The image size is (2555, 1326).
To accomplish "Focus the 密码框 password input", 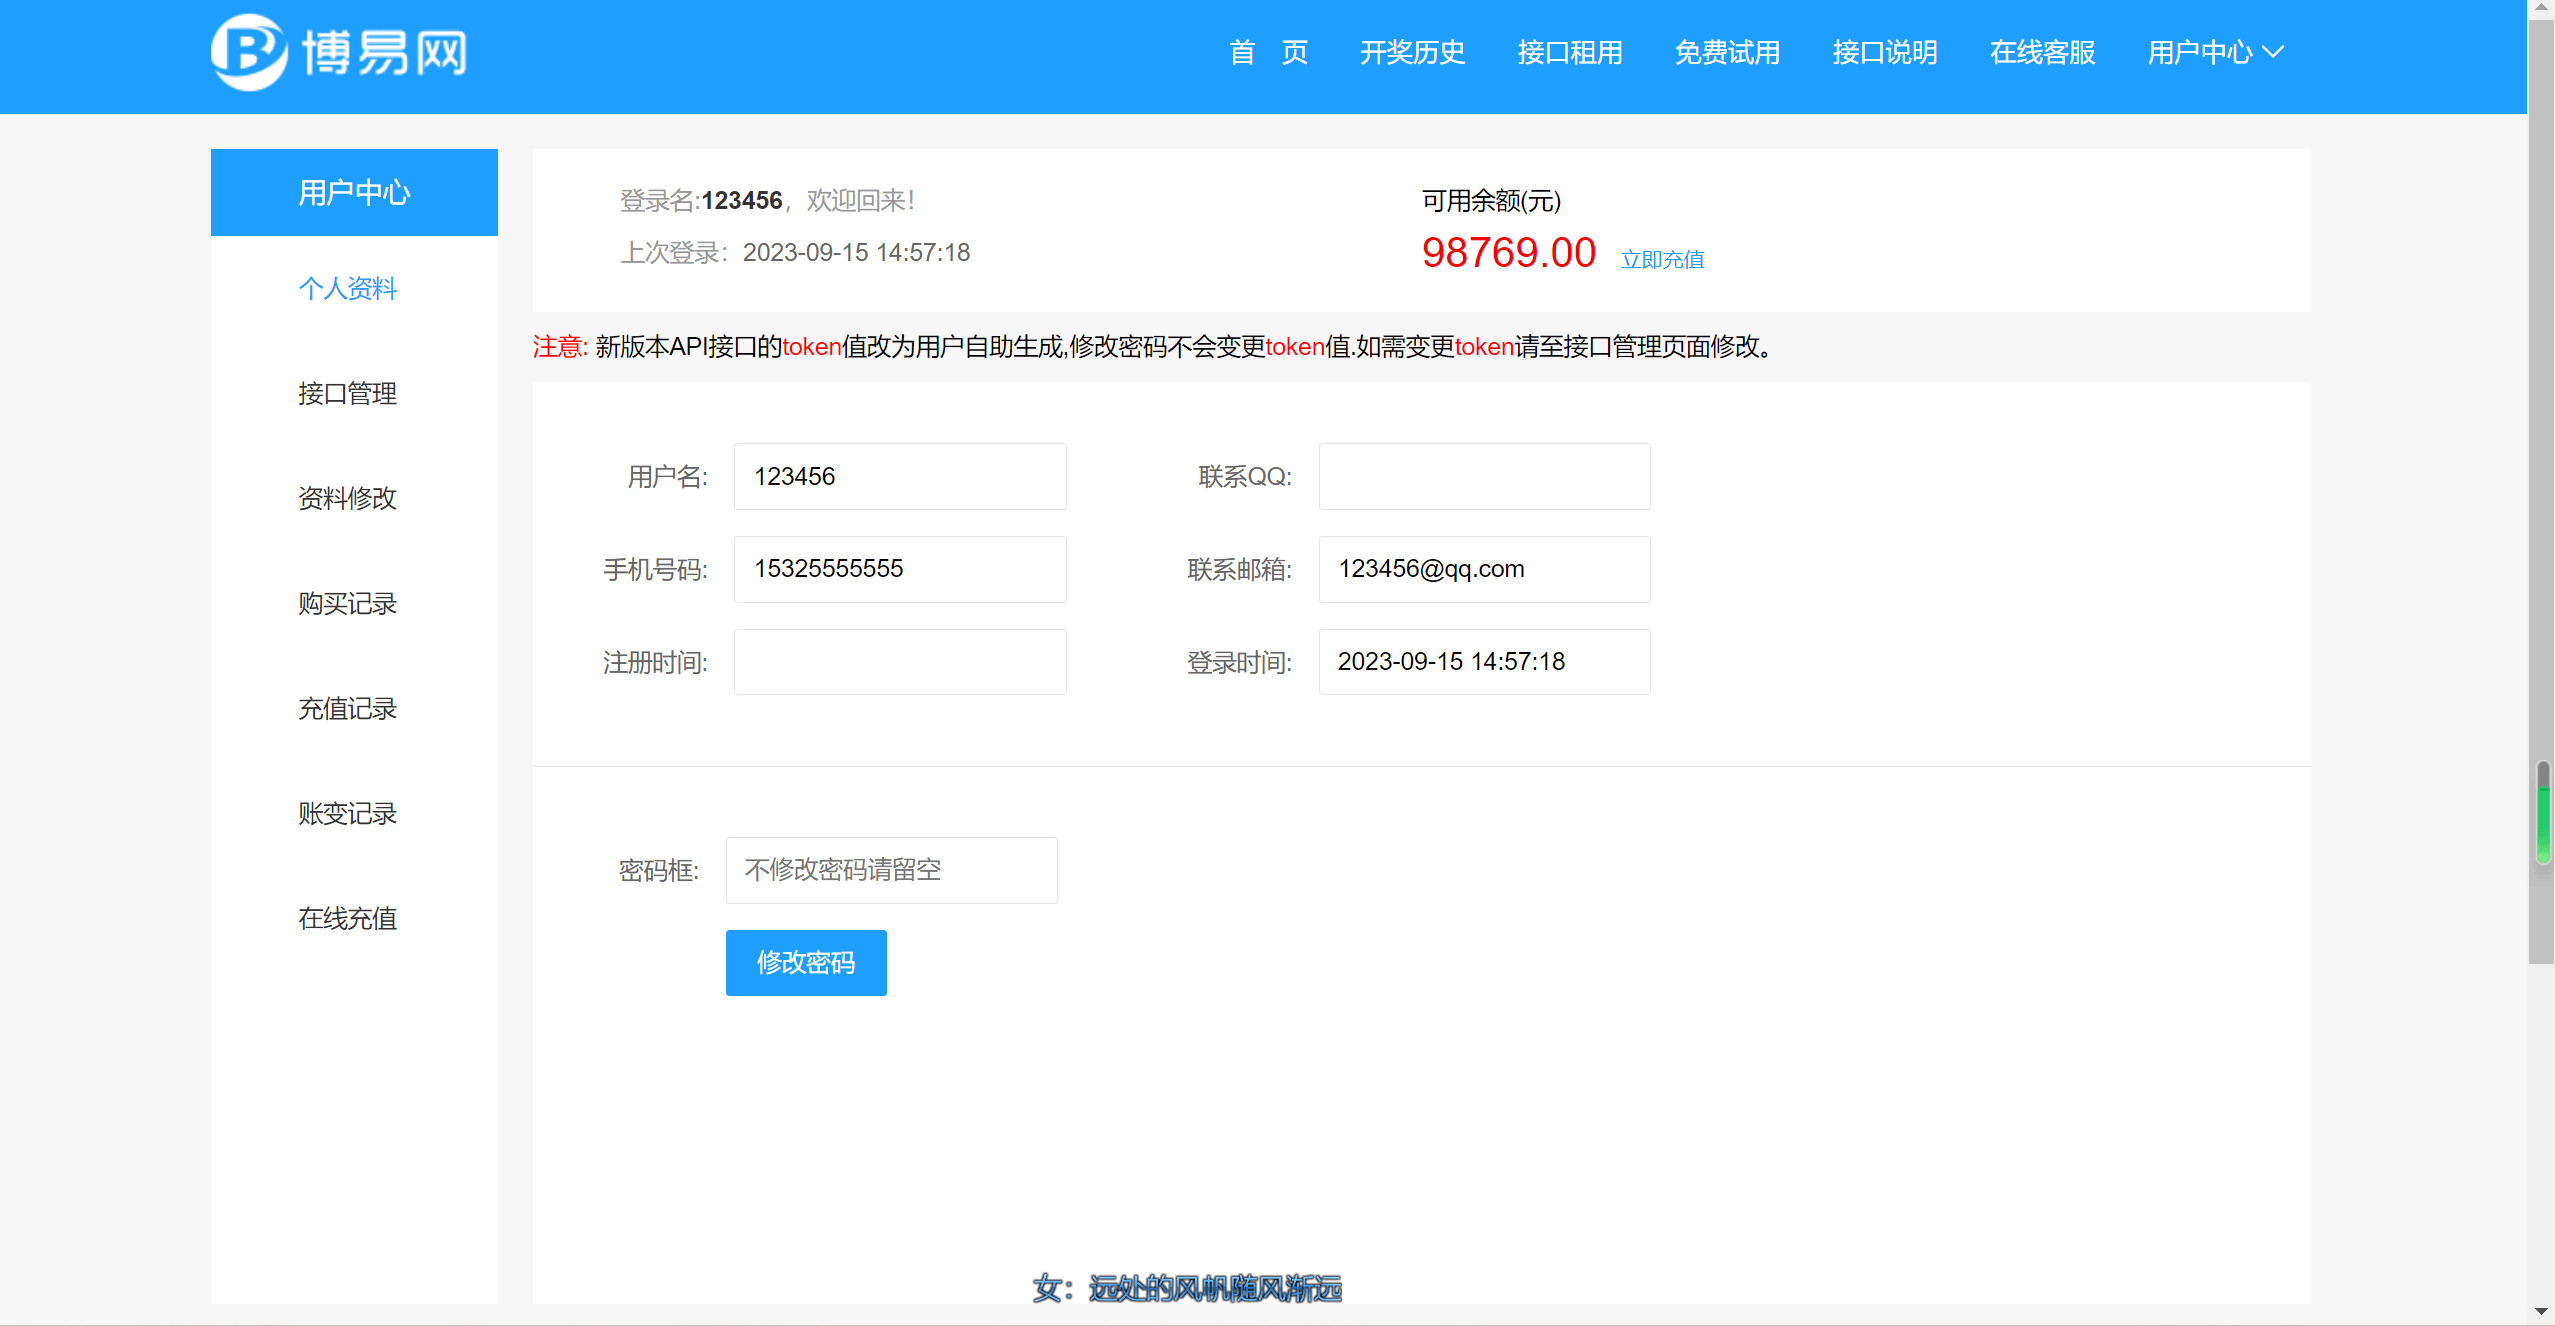I will [x=891, y=870].
